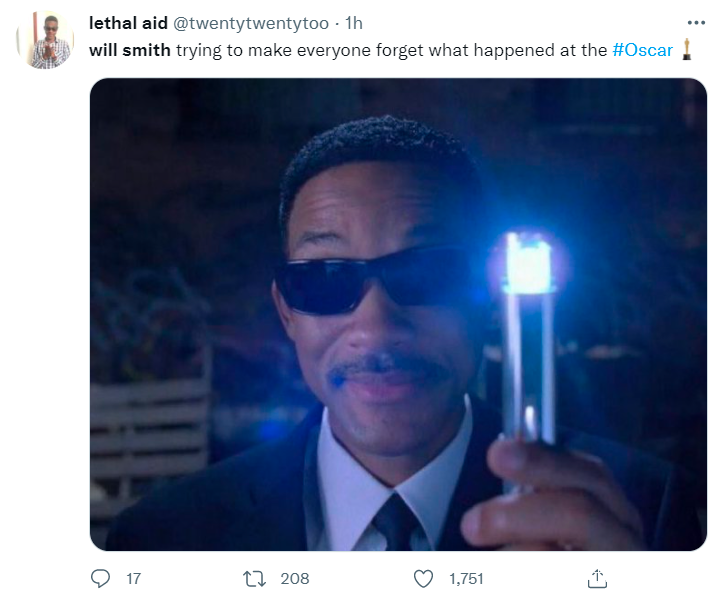
Task: Click the like count 1,751
Action: point(466,578)
